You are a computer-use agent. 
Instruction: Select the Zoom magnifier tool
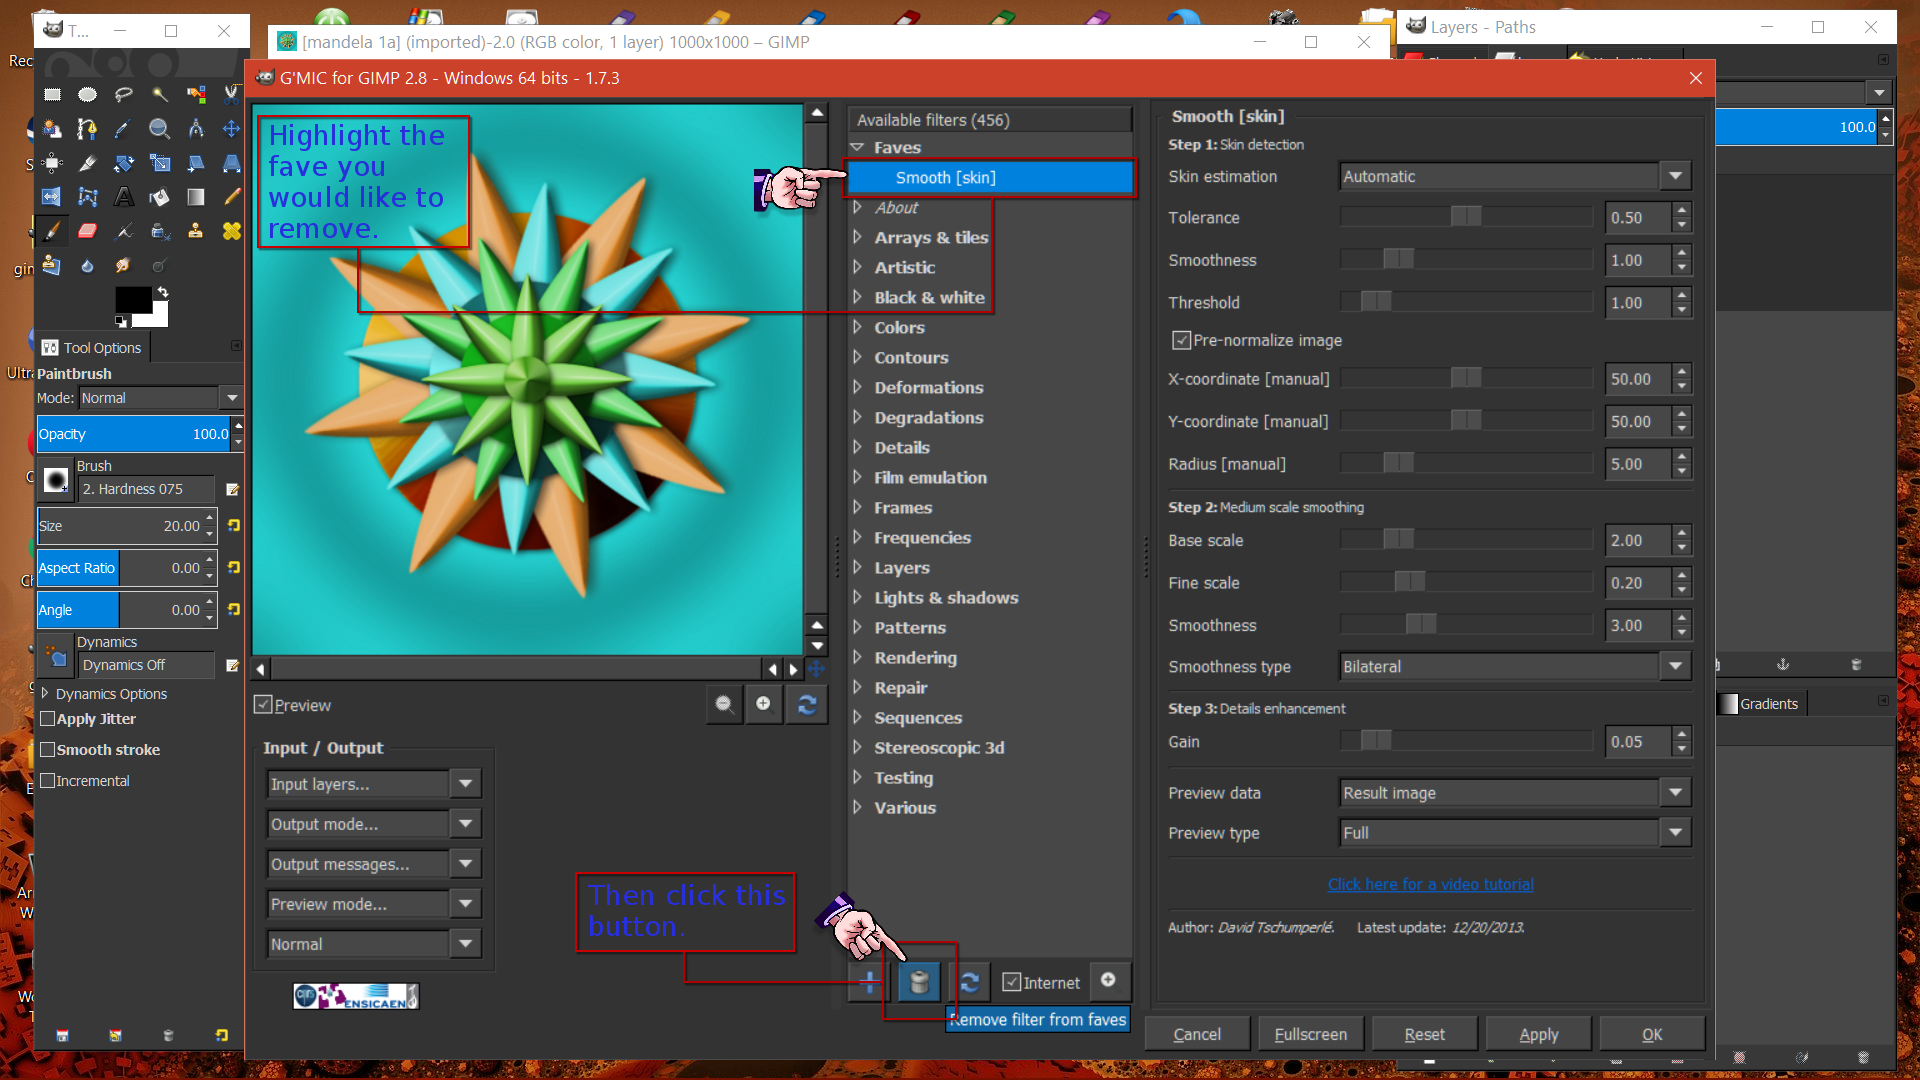tap(160, 129)
